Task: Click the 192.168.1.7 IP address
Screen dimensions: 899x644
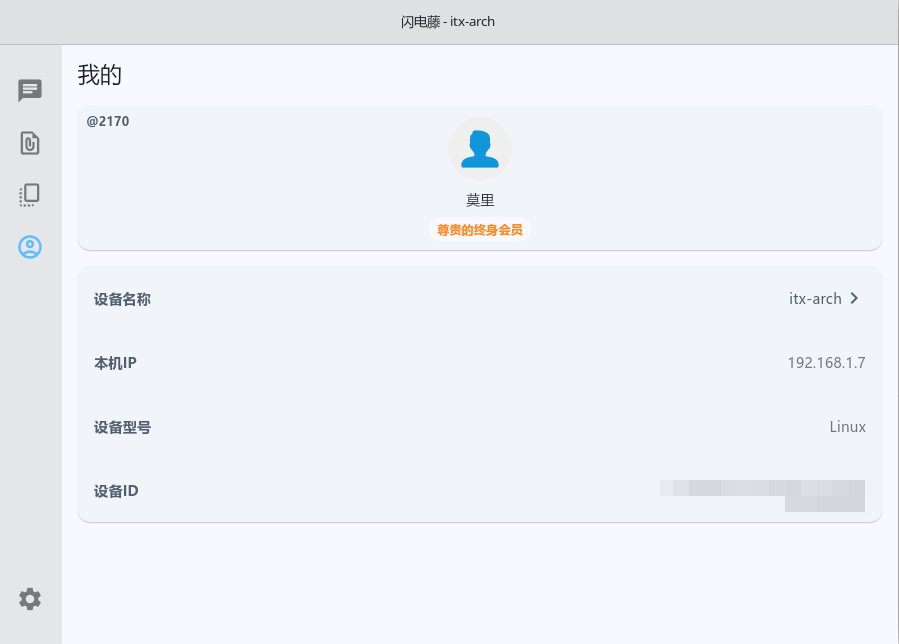Action: 826,363
